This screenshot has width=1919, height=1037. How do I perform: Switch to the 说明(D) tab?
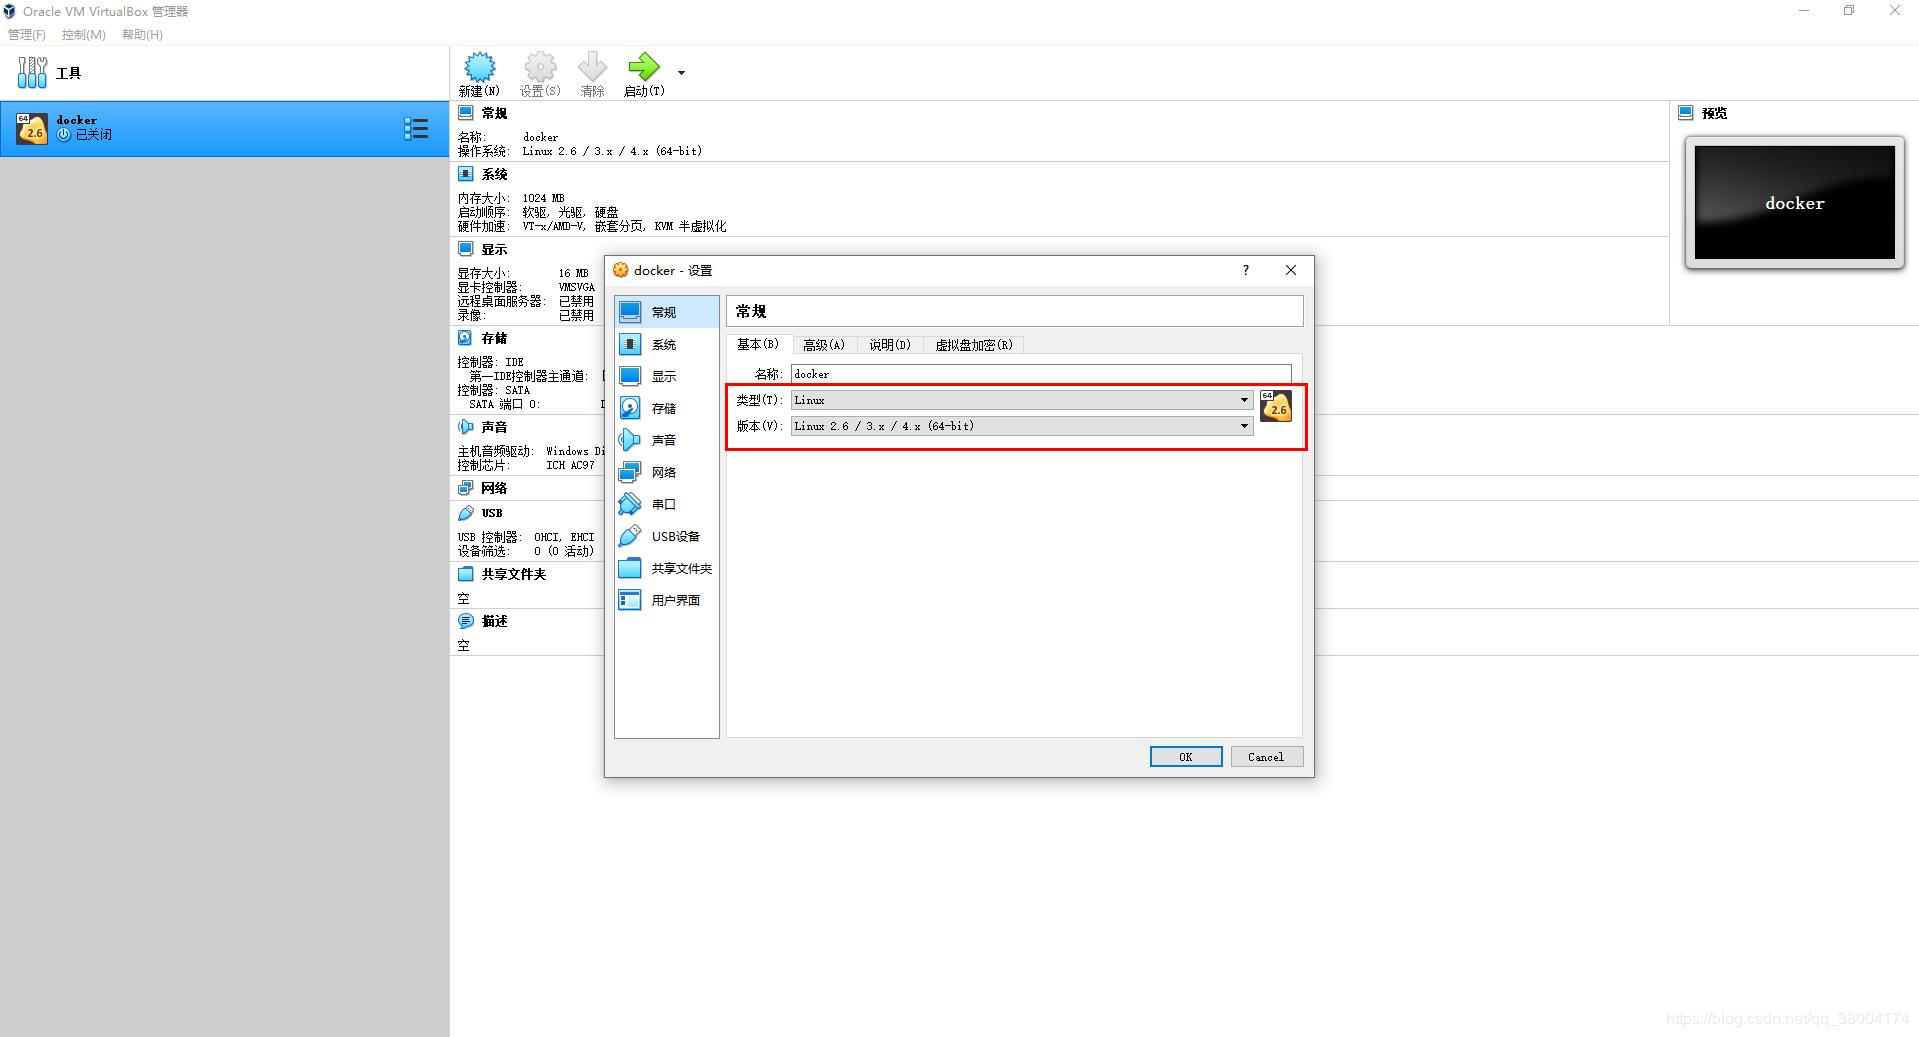[x=890, y=345]
